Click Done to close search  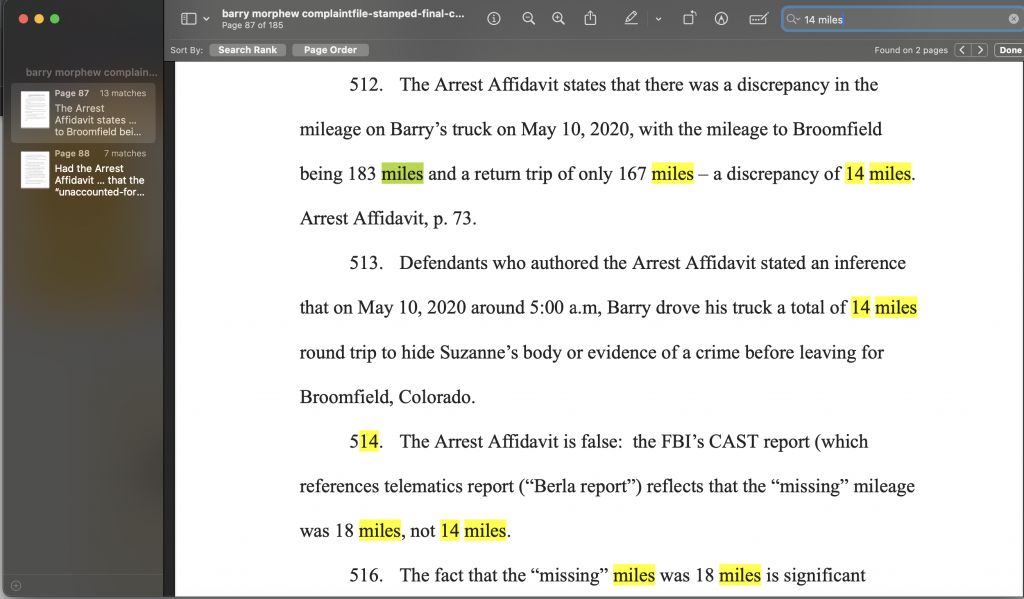click(x=1009, y=50)
